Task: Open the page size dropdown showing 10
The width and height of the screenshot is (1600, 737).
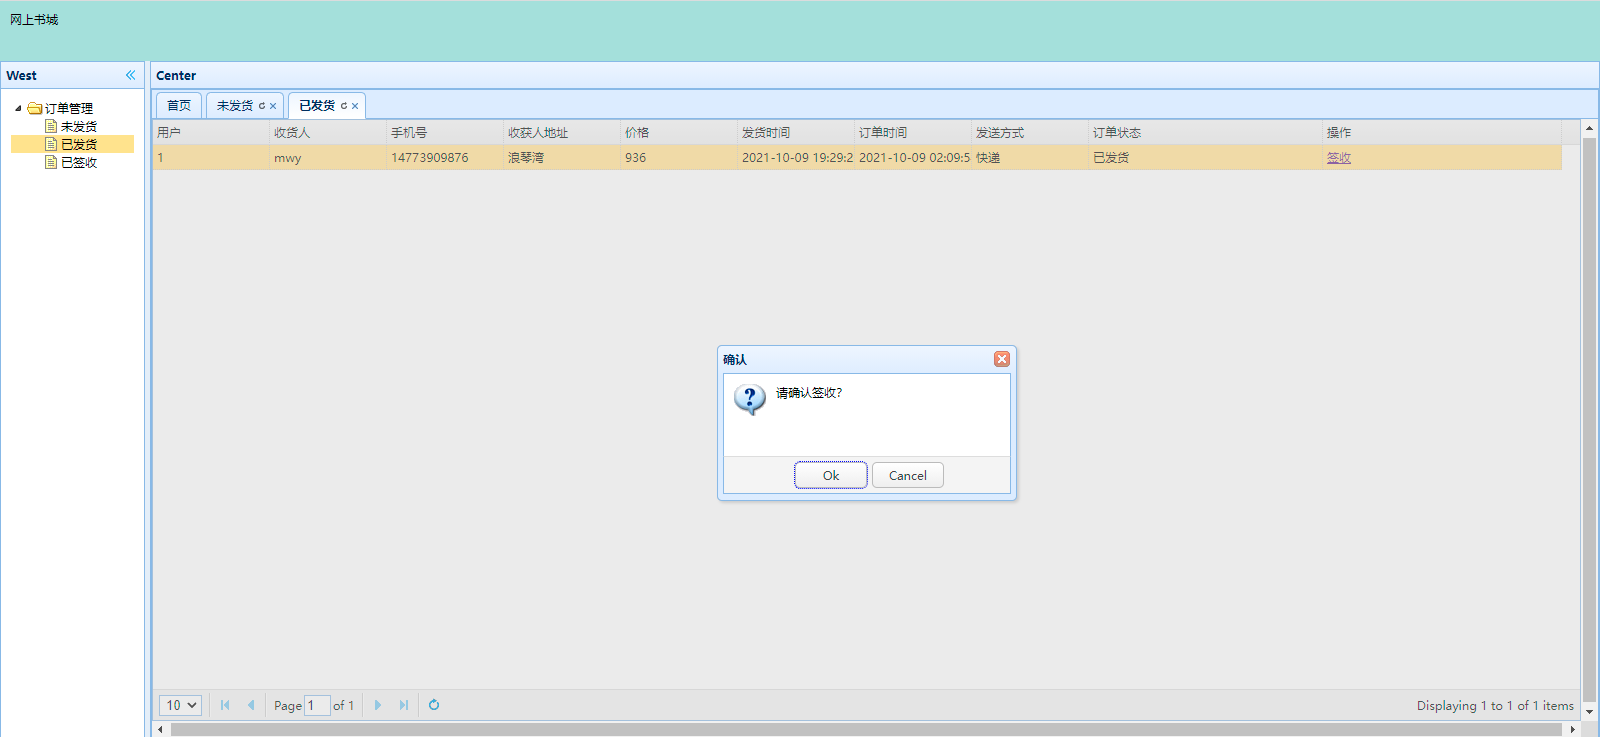Action: (180, 705)
